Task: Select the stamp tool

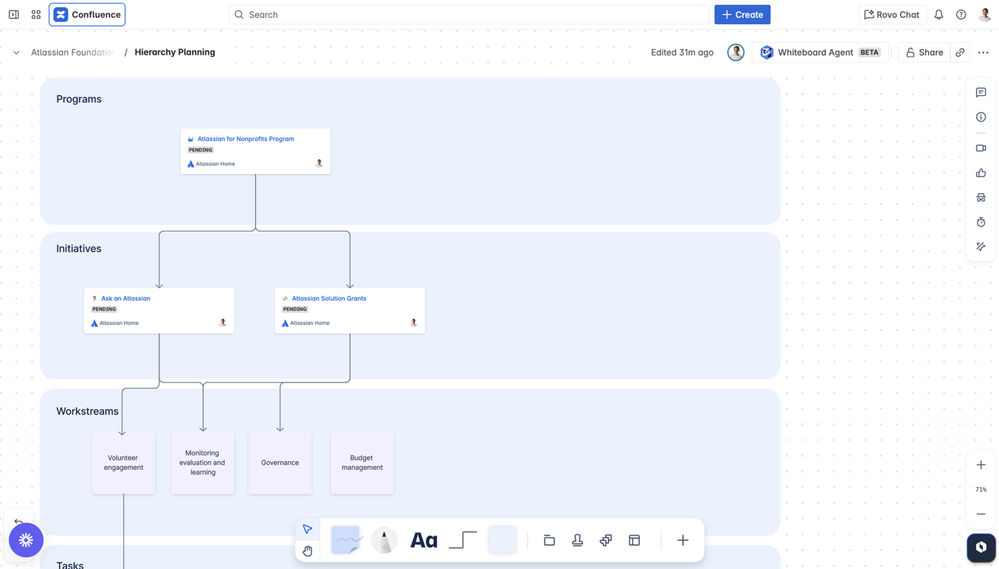Action: coord(577,540)
